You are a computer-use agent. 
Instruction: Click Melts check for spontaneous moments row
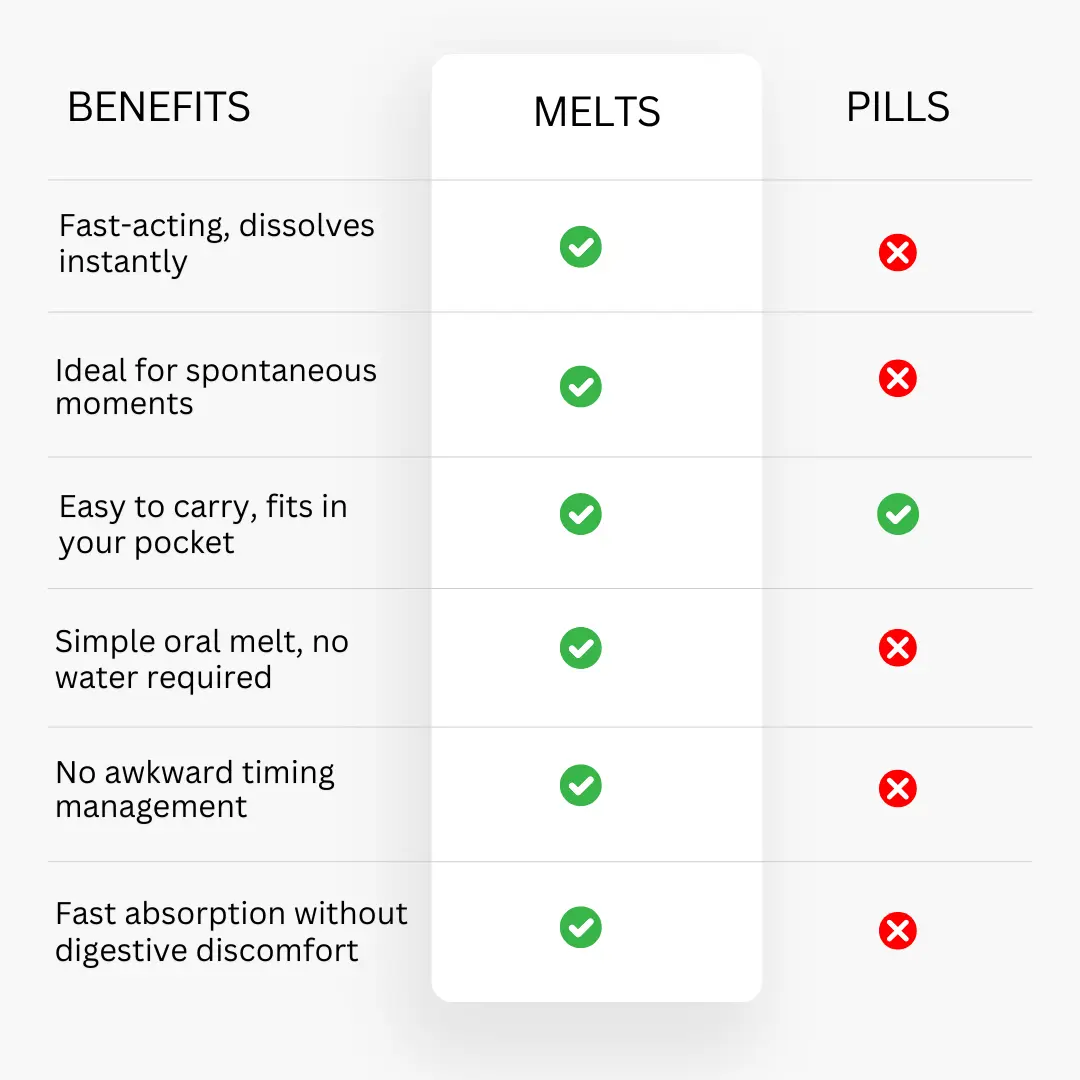point(580,386)
